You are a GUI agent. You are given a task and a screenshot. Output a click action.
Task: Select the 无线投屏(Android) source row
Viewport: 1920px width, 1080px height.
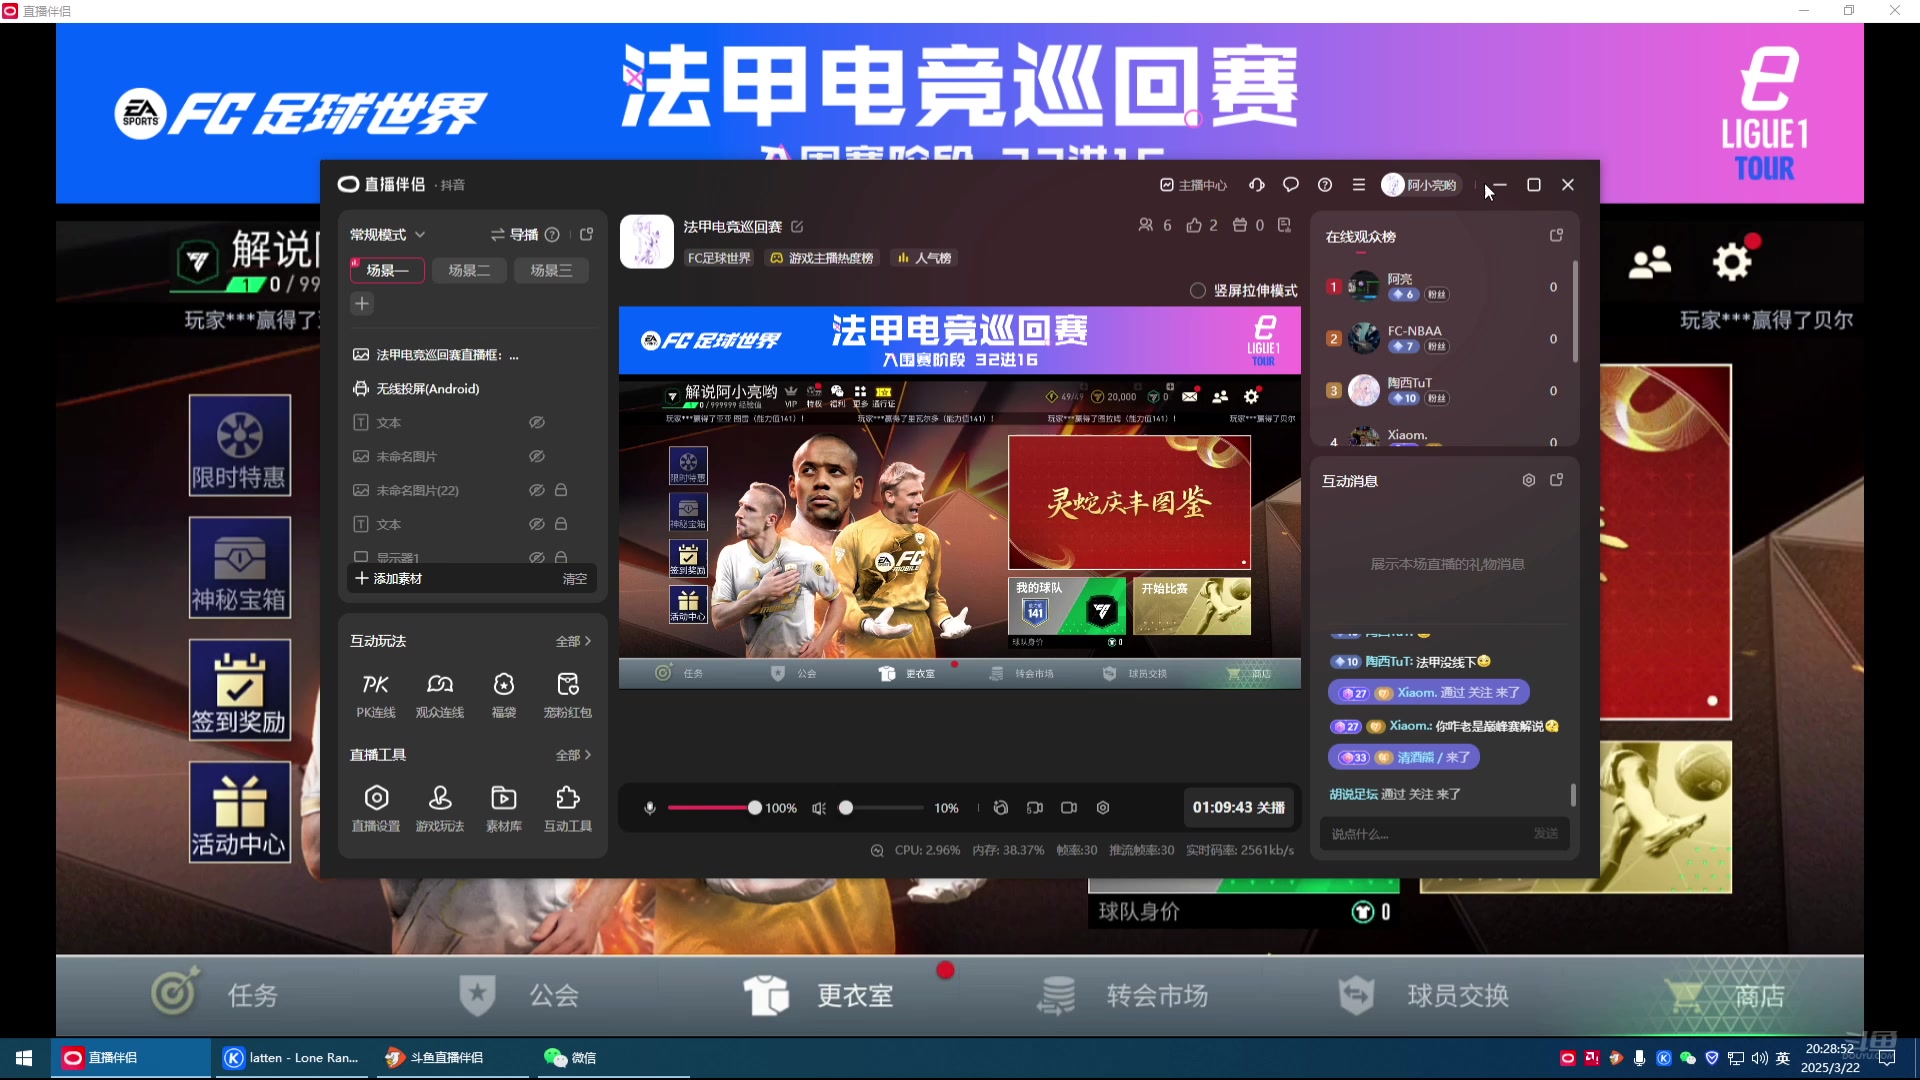[x=472, y=389]
